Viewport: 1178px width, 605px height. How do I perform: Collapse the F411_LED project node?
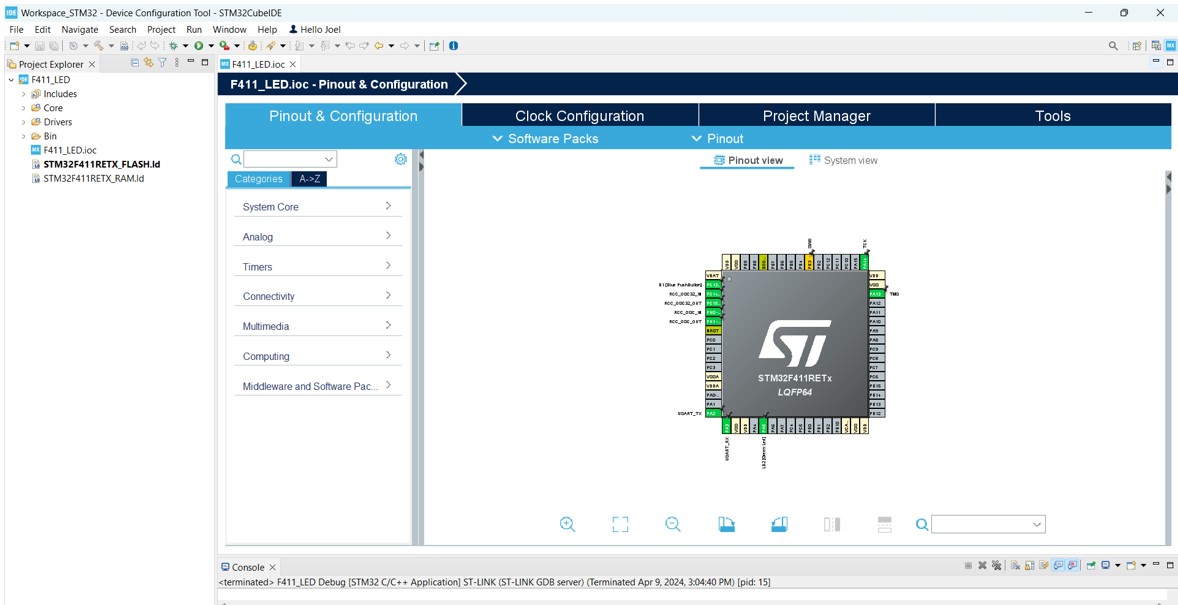(10, 79)
